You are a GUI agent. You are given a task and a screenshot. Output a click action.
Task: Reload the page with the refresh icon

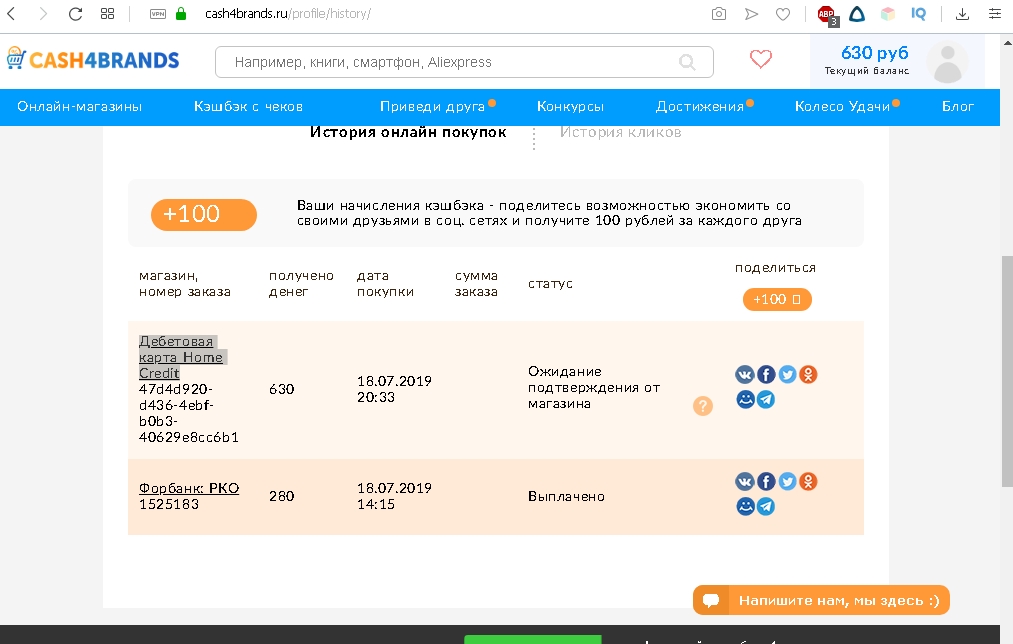point(76,14)
